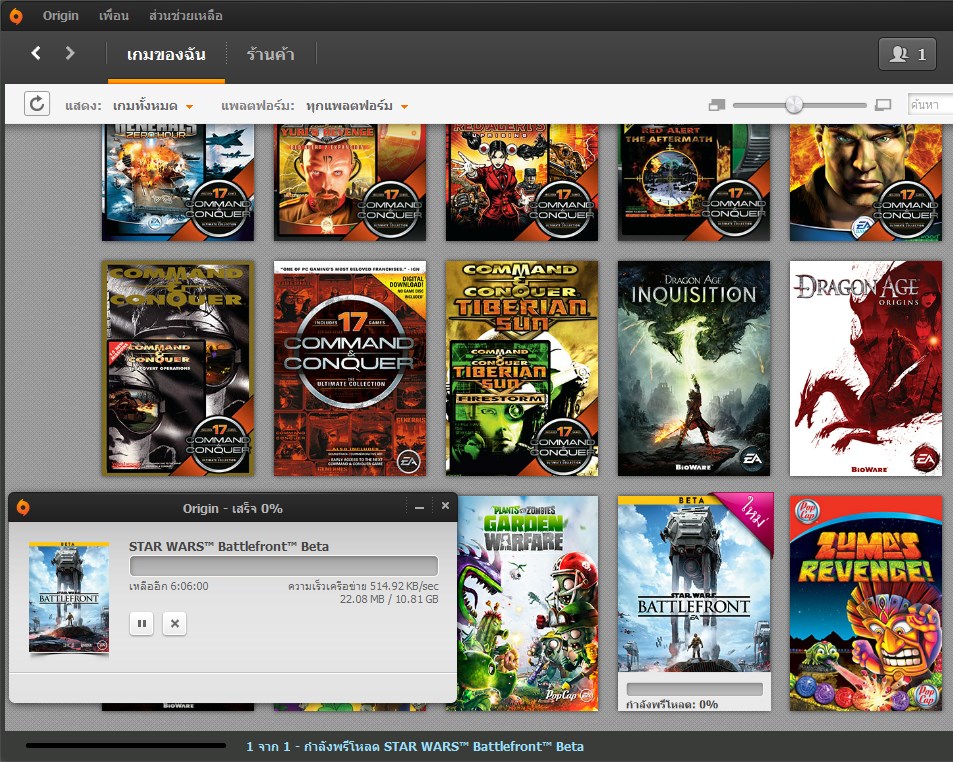Select Red Alert The Aftermath tile
This screenshot has height=762, width=953.
693,182
